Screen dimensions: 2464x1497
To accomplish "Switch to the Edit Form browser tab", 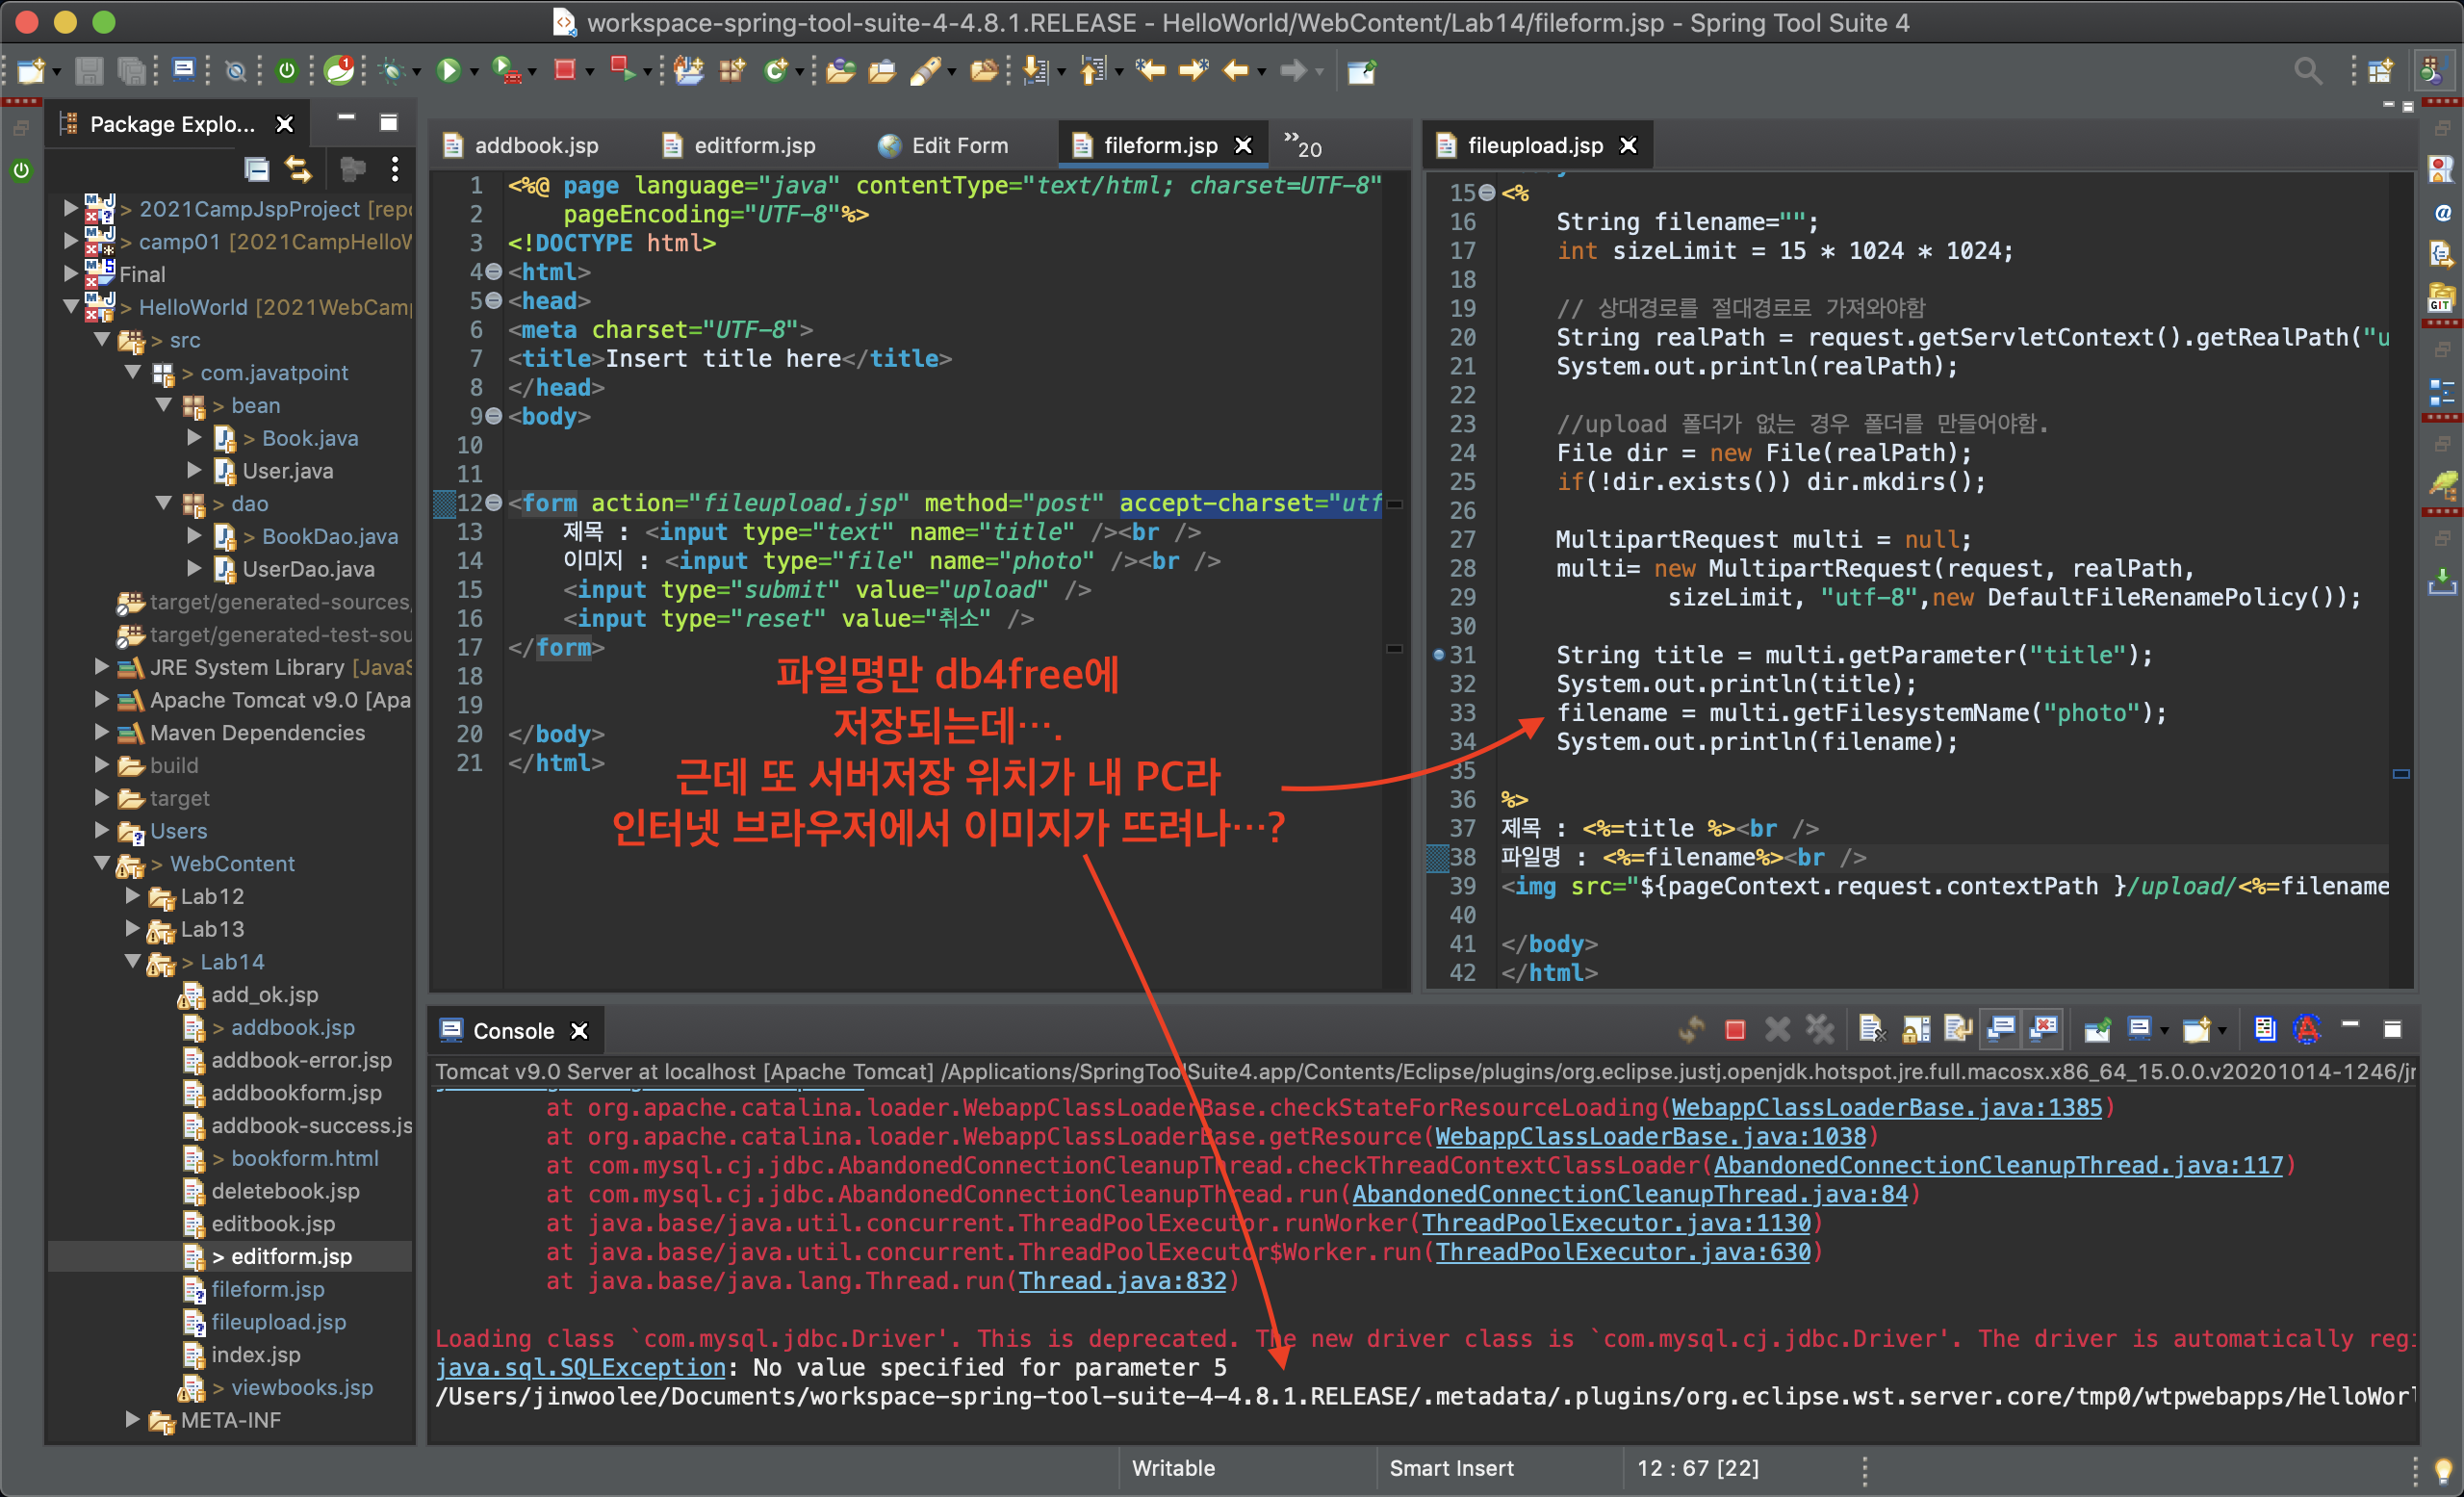I will (x=958, y=146).
